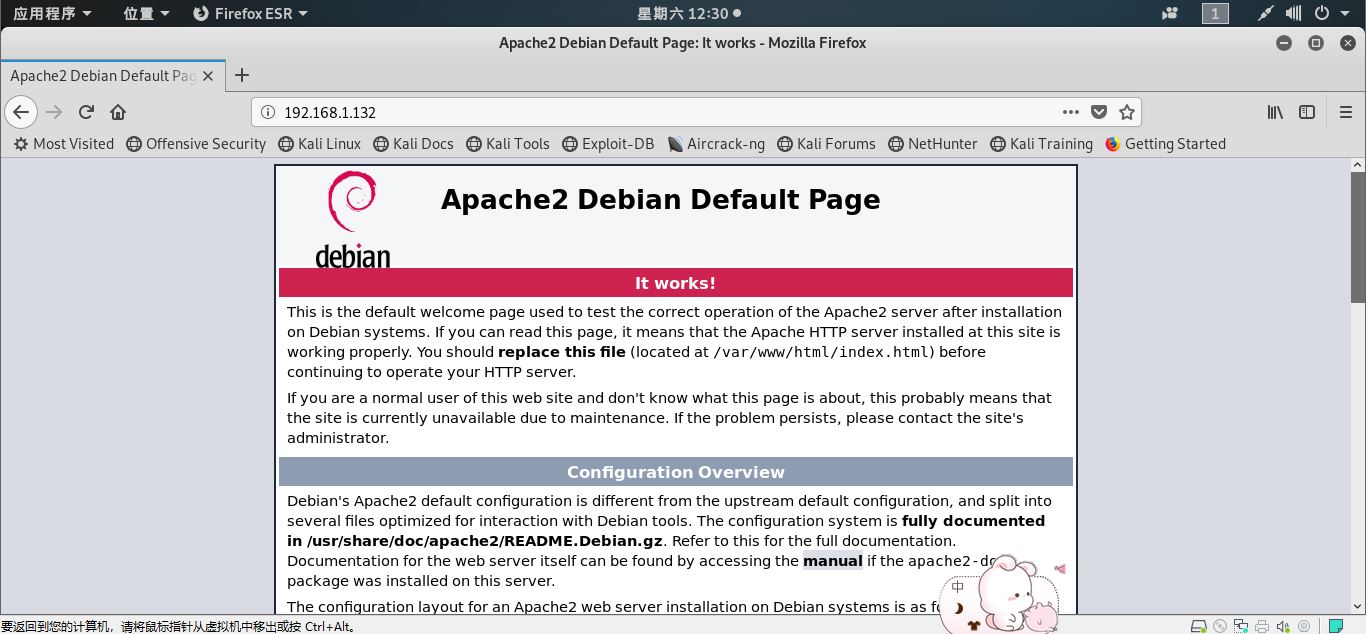This screenshot has width=1366, height=634.
Task: Open the Kali Linux bookmark
Action: coord(319,144)
